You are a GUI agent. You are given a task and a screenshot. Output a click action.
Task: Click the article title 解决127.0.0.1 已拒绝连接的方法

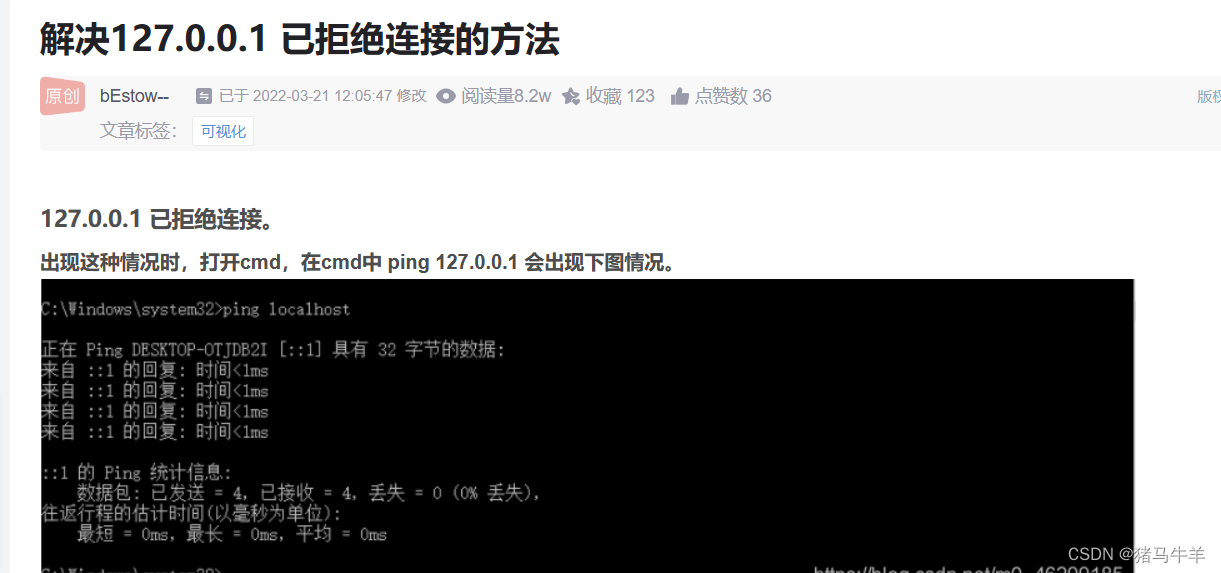[x=300, y=39]
